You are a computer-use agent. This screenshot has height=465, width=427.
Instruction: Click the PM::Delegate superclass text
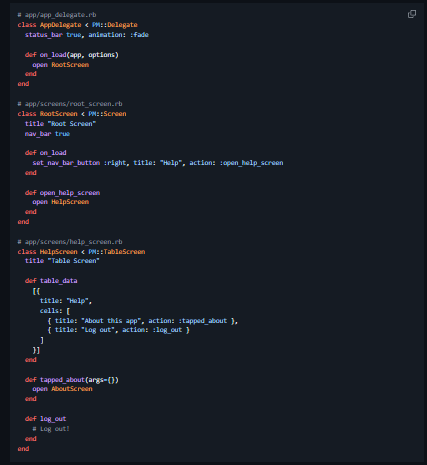115,25
